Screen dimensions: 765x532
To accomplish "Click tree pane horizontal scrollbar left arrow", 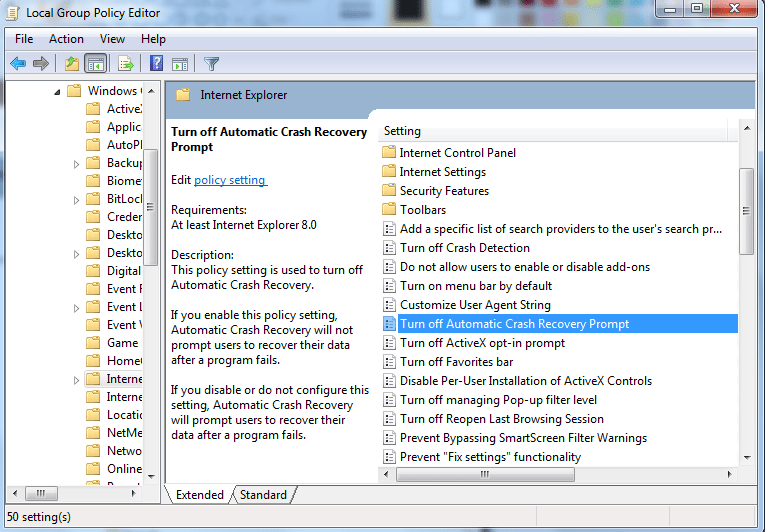I will pyautogui.click(x=15, y=493).
